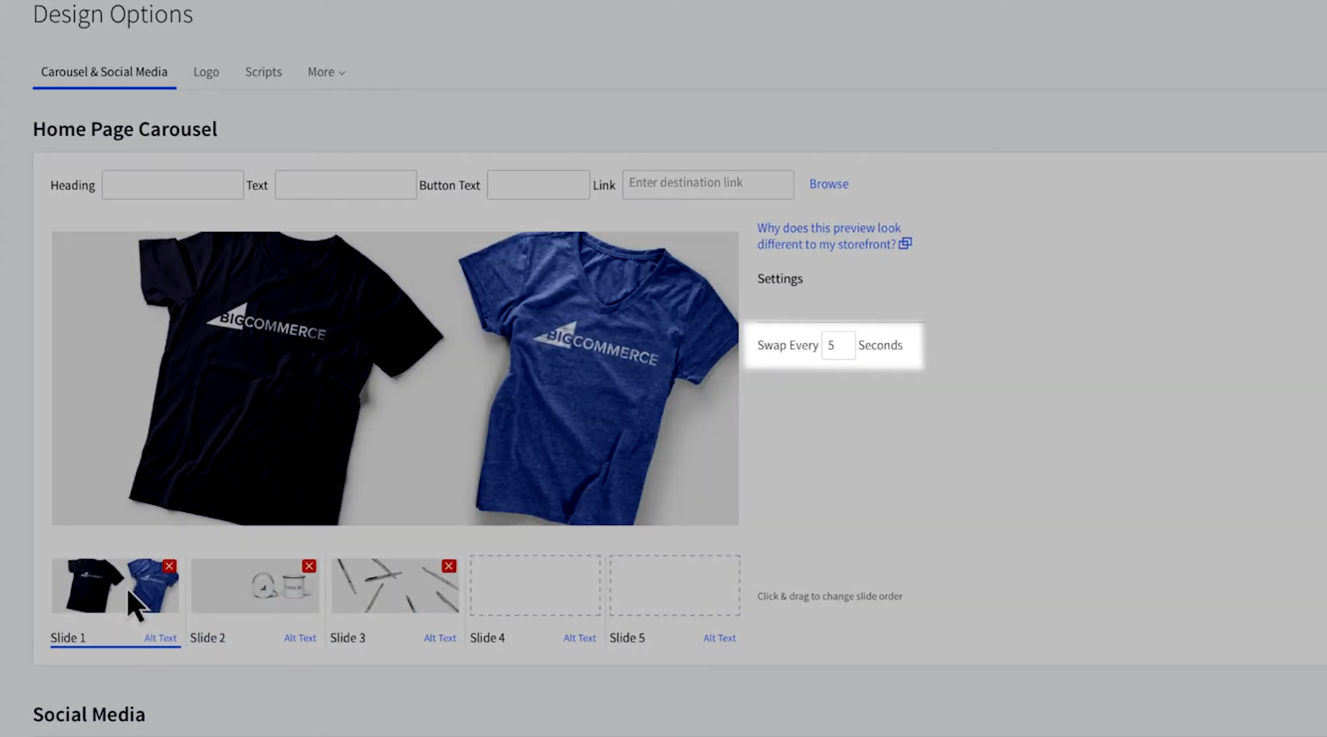Focus the Text input field
The width and height of the screenshot is (1327, 737).
(345, 185)
